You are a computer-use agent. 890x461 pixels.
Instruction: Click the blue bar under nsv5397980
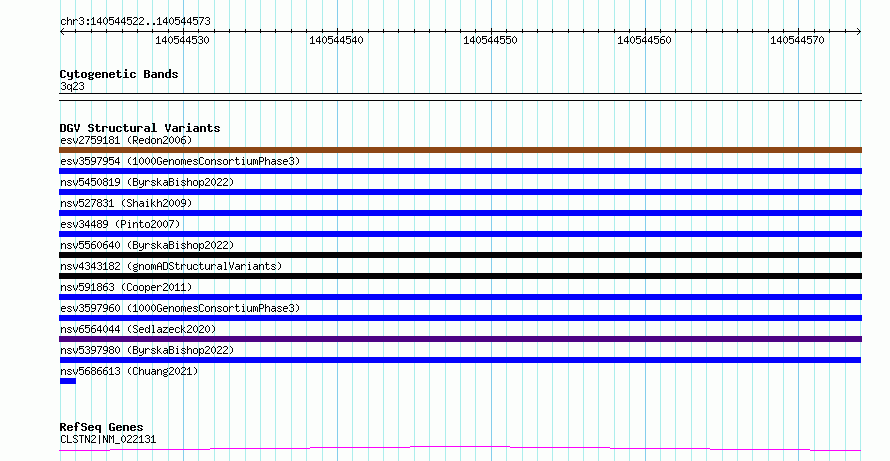460,360
